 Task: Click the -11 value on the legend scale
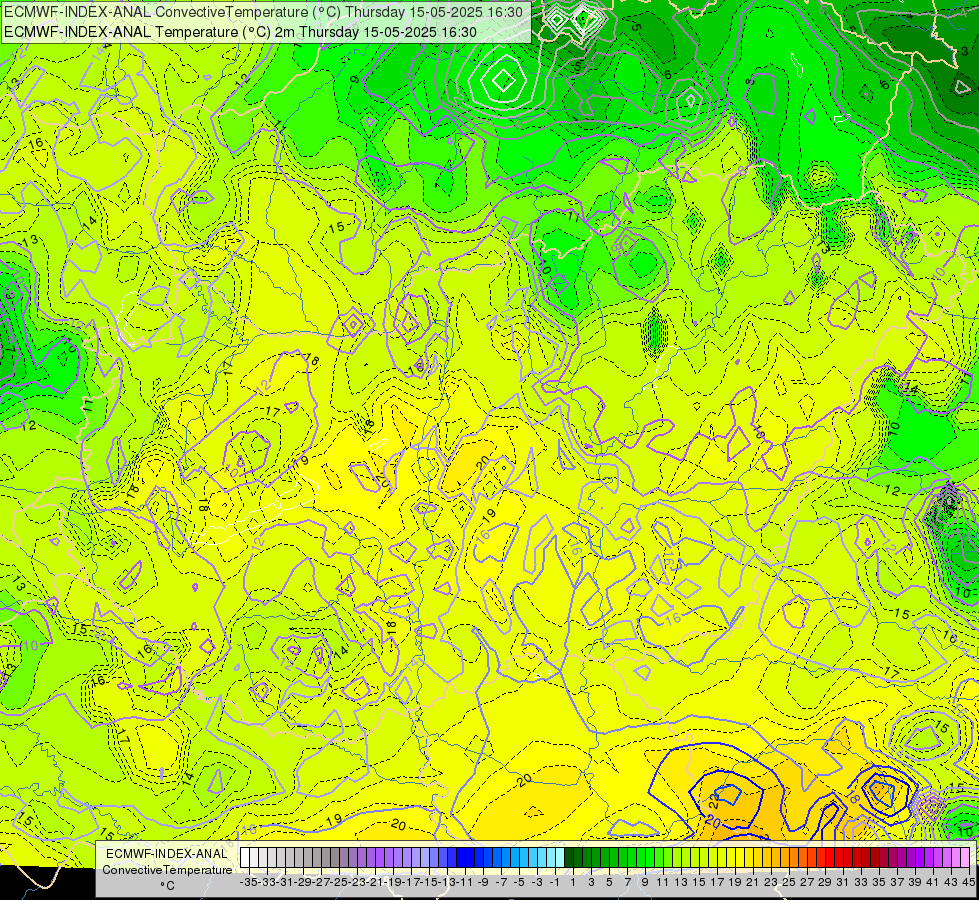pos(465,882)
